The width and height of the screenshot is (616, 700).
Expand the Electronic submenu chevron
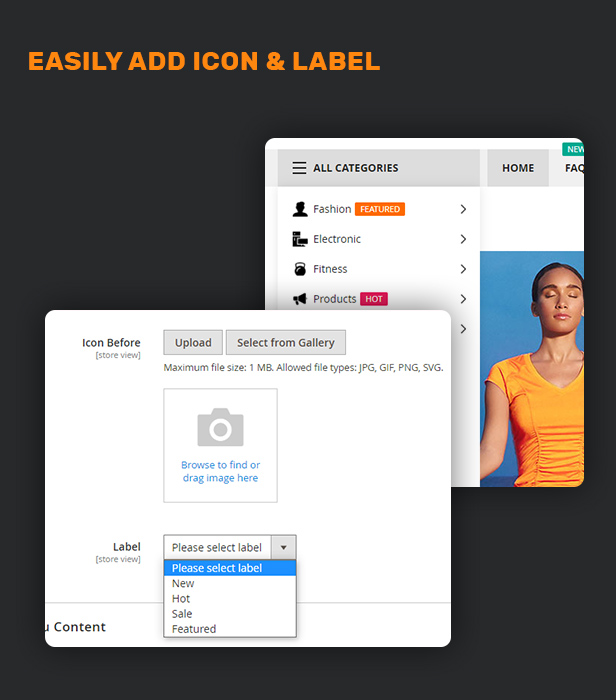(x=463, y=239)
